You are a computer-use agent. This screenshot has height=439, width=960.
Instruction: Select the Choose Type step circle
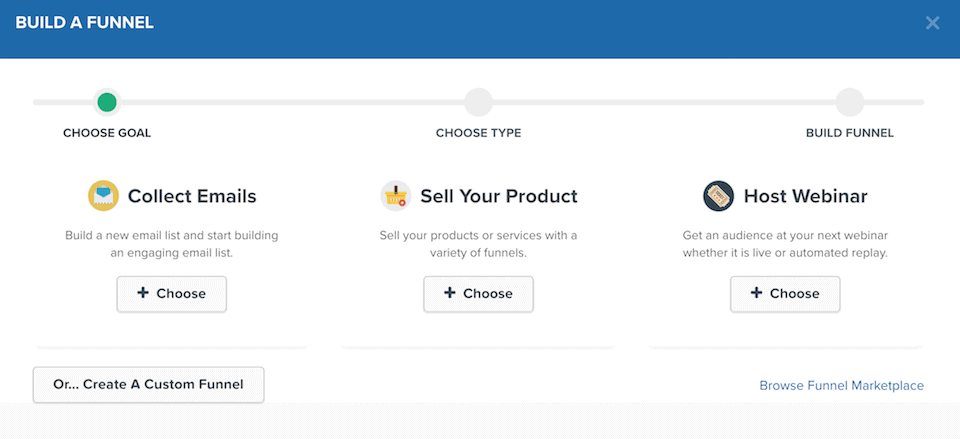coord(478,102)
